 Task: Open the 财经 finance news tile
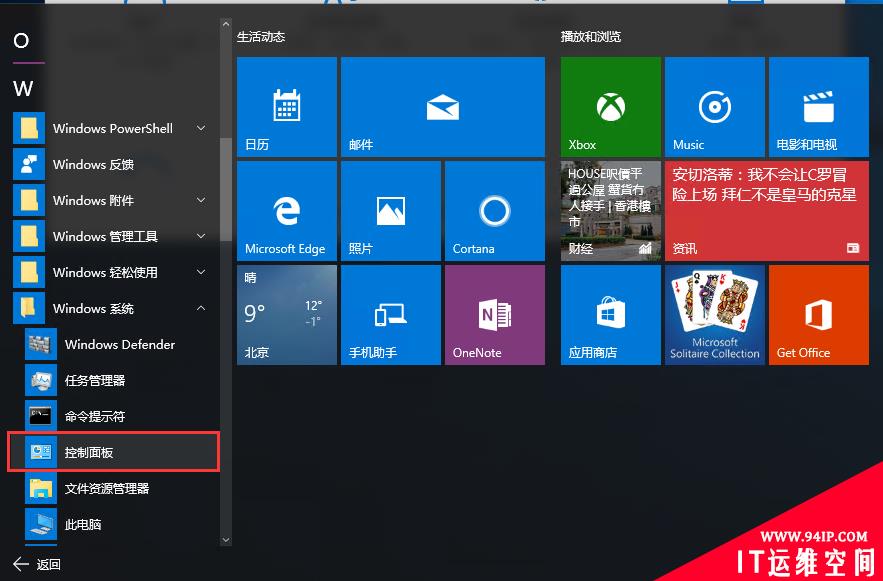coord(610,211)
